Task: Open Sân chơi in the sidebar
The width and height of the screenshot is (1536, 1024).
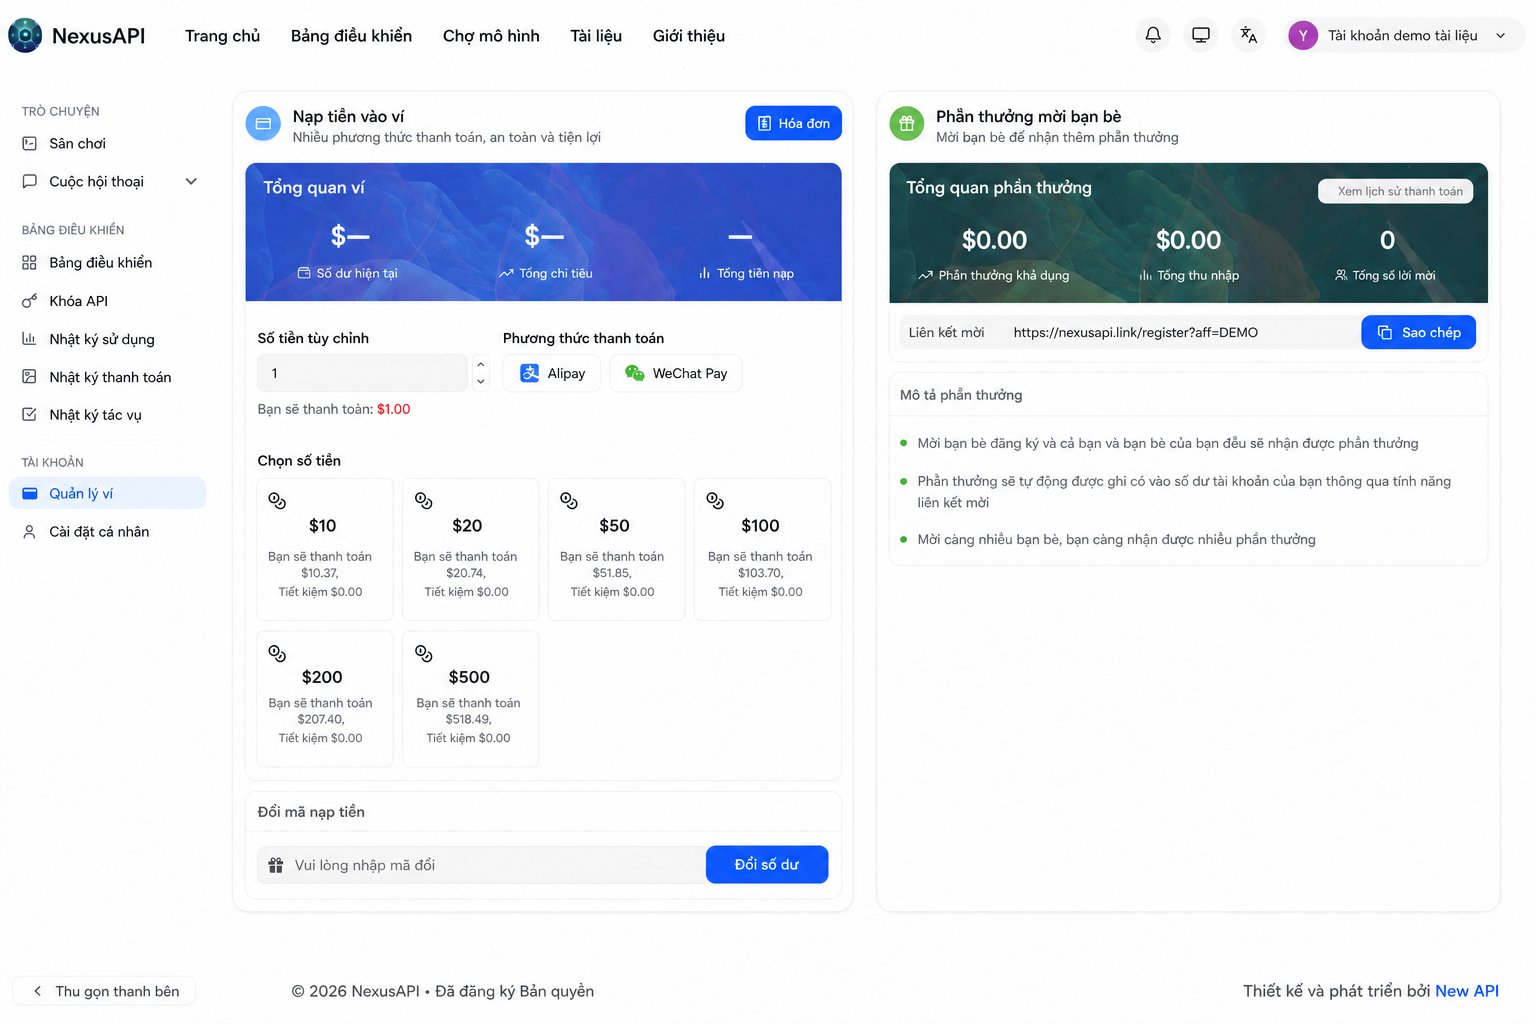Action: point(108,143)
